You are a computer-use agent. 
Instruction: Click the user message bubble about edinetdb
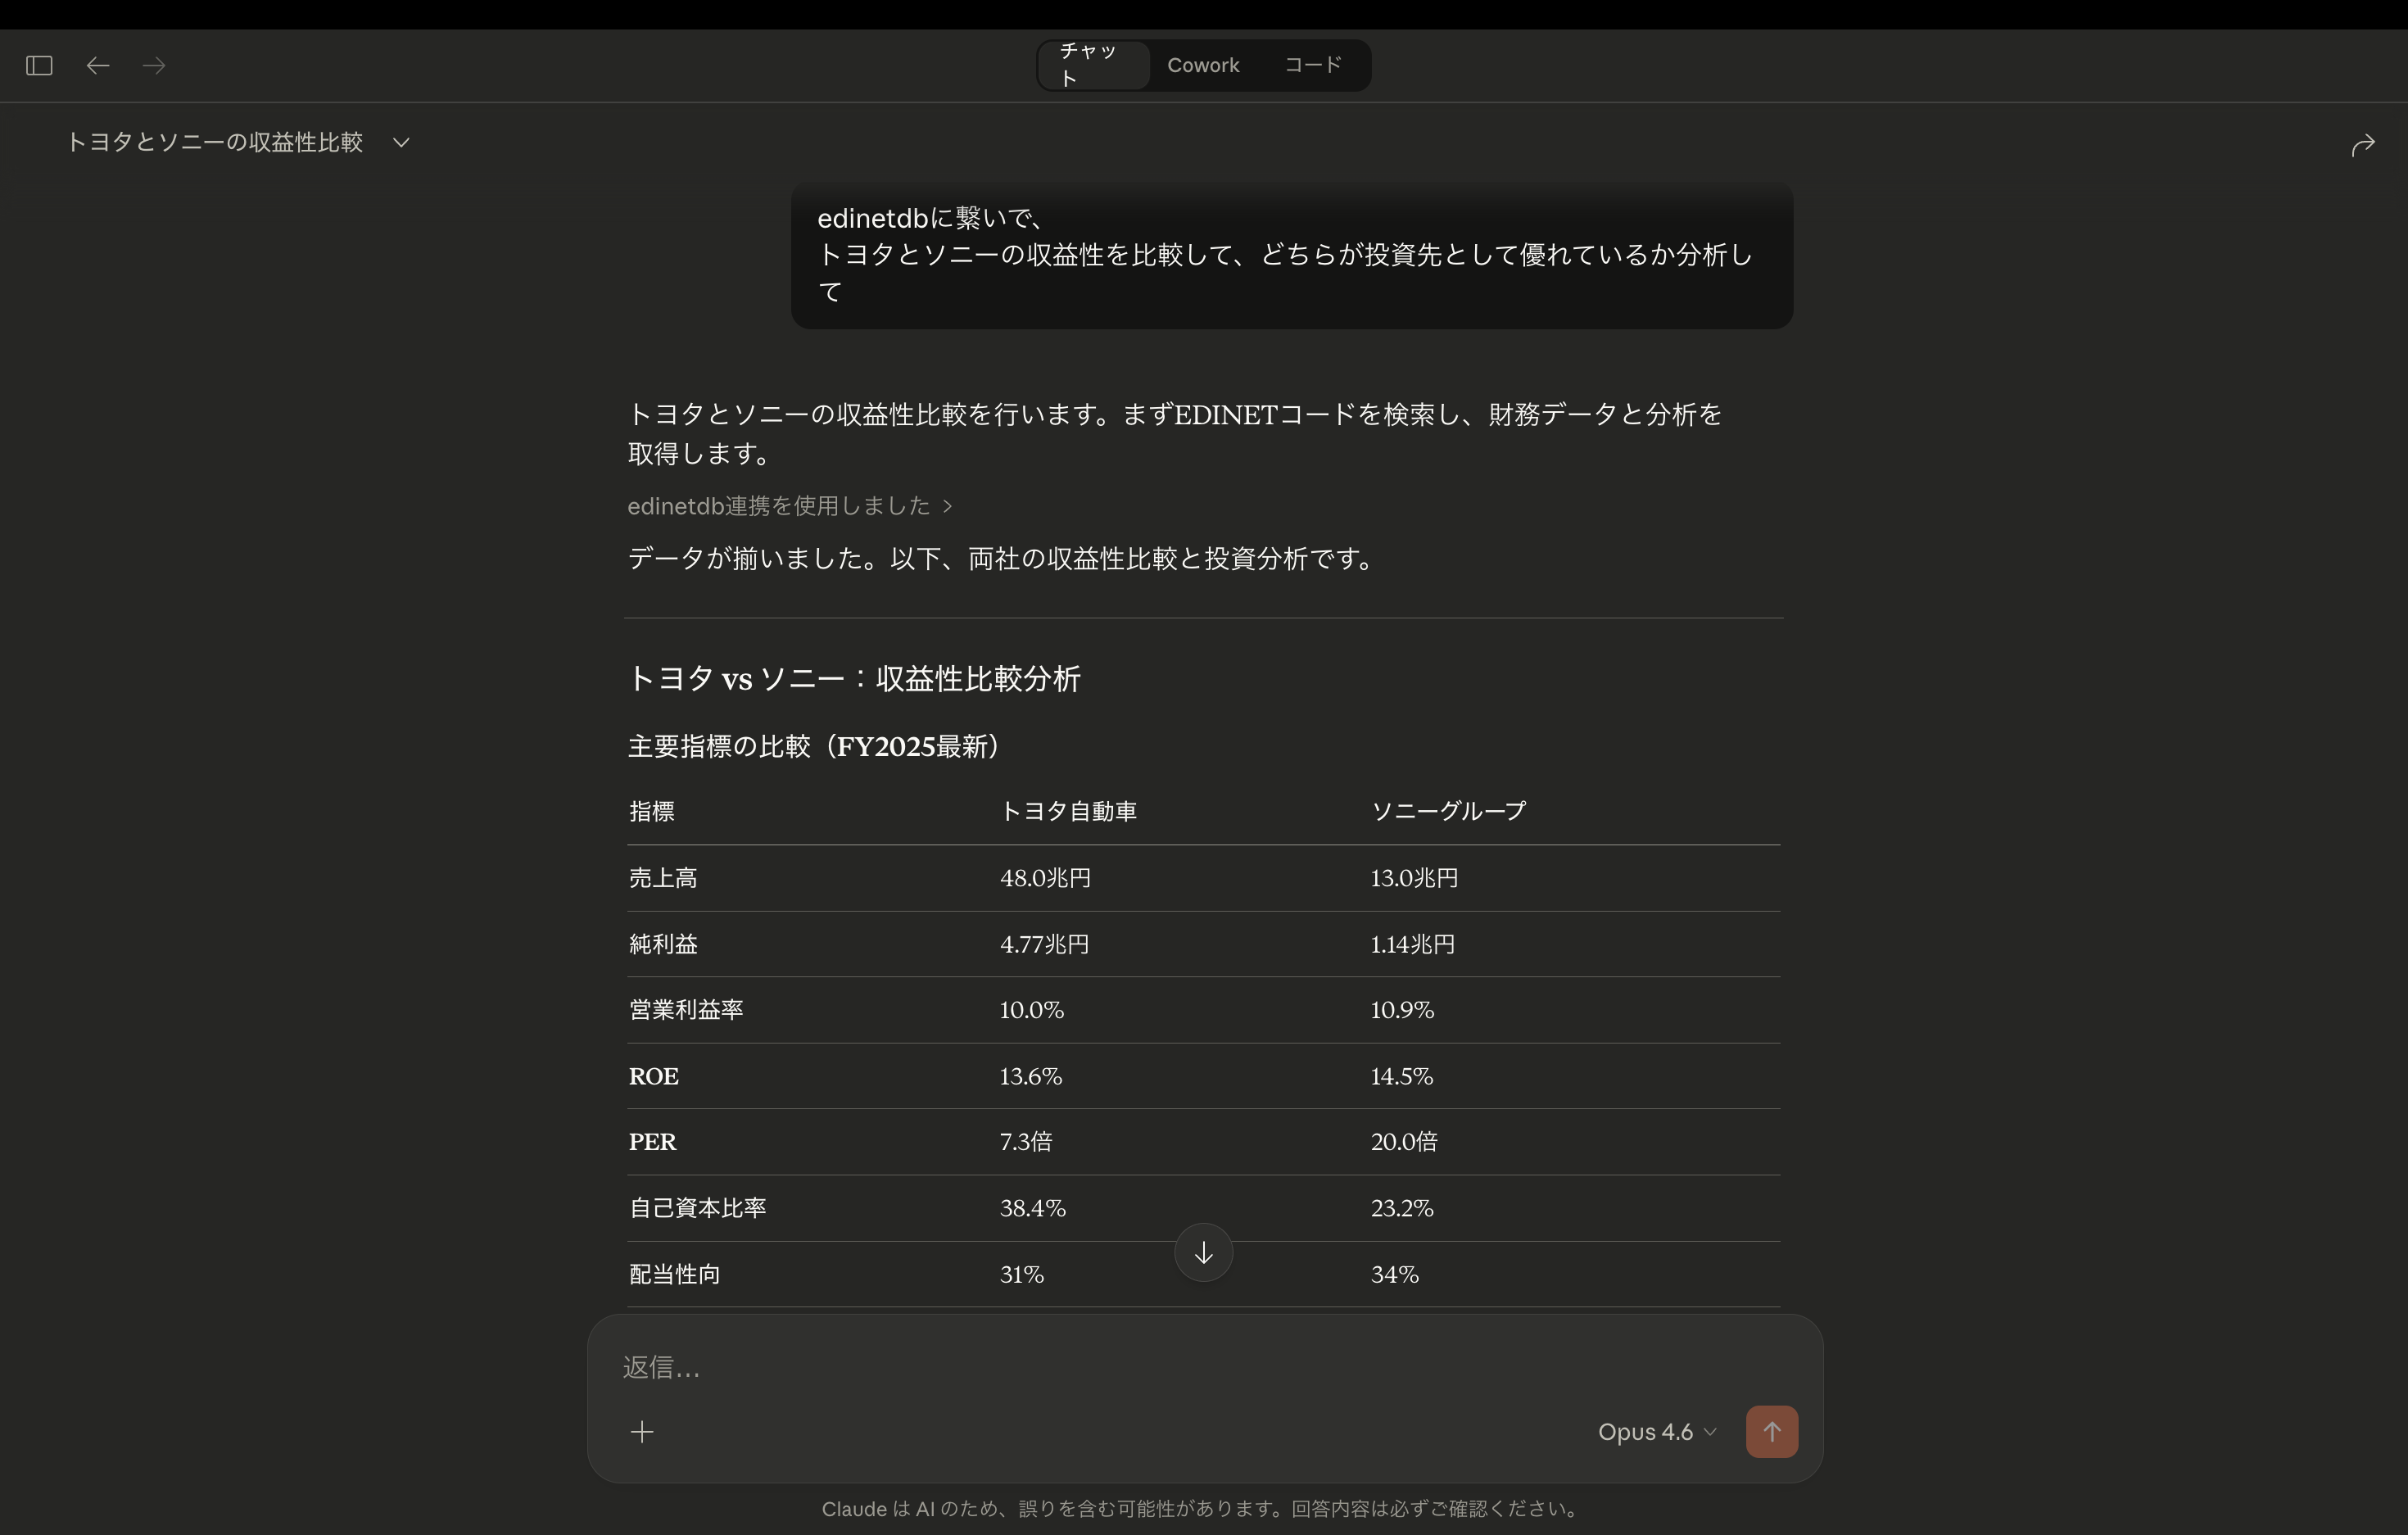pos(1290,255)
